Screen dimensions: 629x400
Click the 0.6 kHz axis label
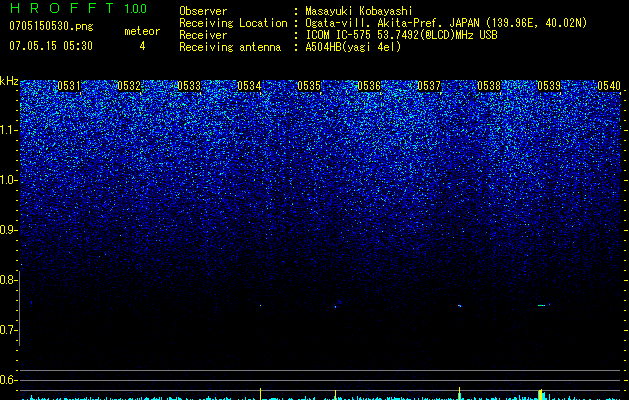[7, 380]
